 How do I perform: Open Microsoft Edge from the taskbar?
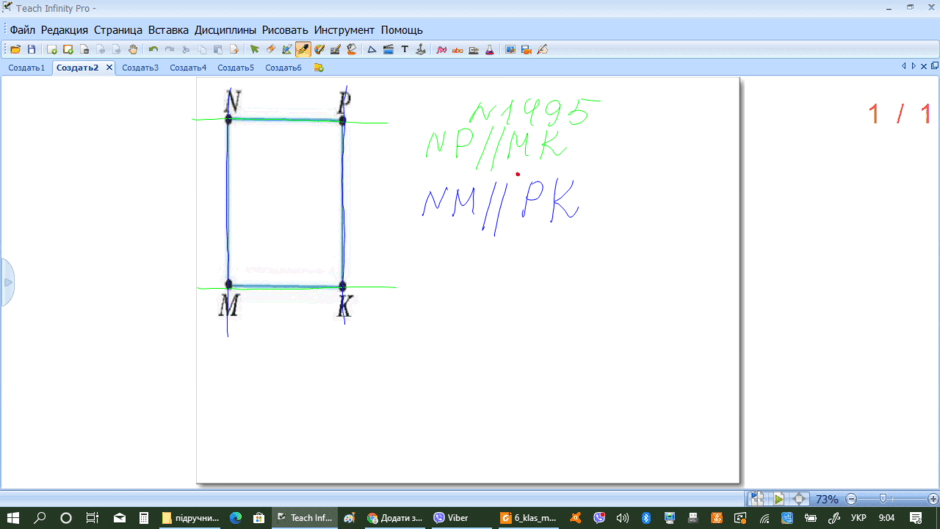(236, 518)
